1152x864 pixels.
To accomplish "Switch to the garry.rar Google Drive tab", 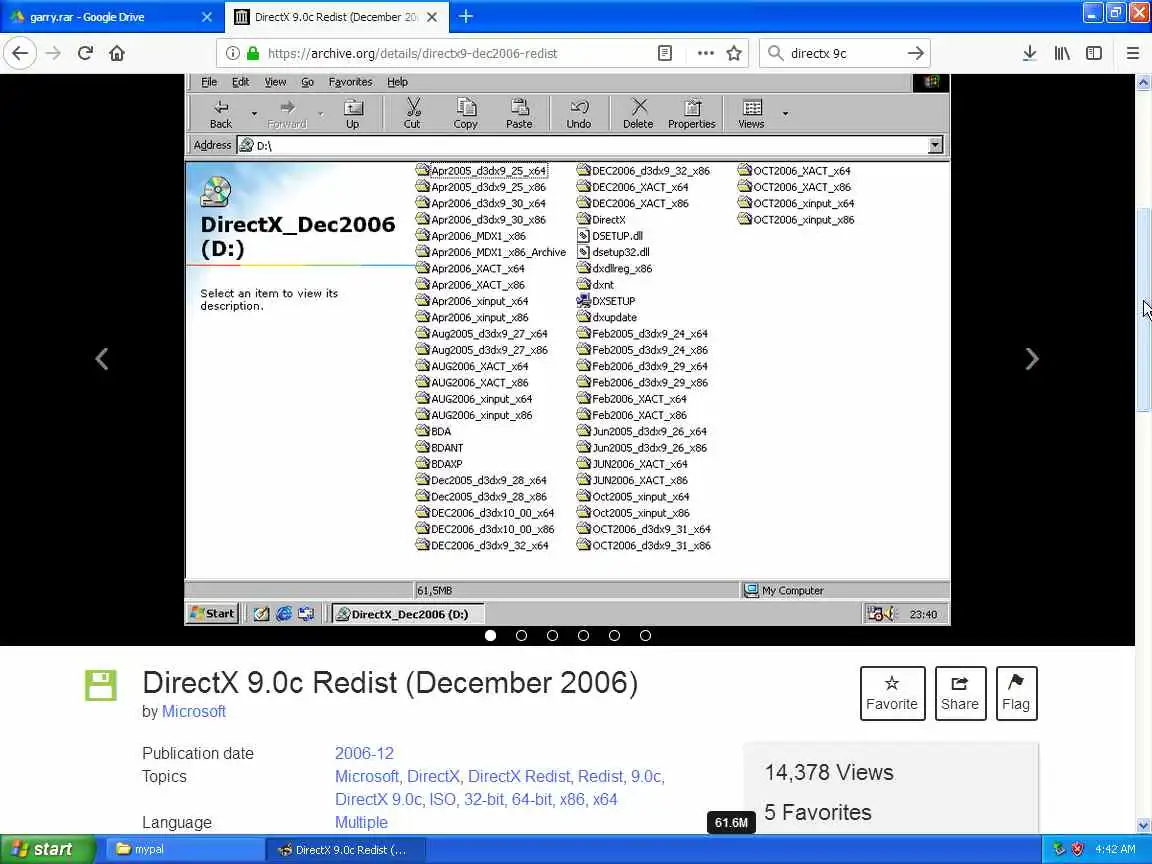I will pyautogui.click(x=112, y=17).
